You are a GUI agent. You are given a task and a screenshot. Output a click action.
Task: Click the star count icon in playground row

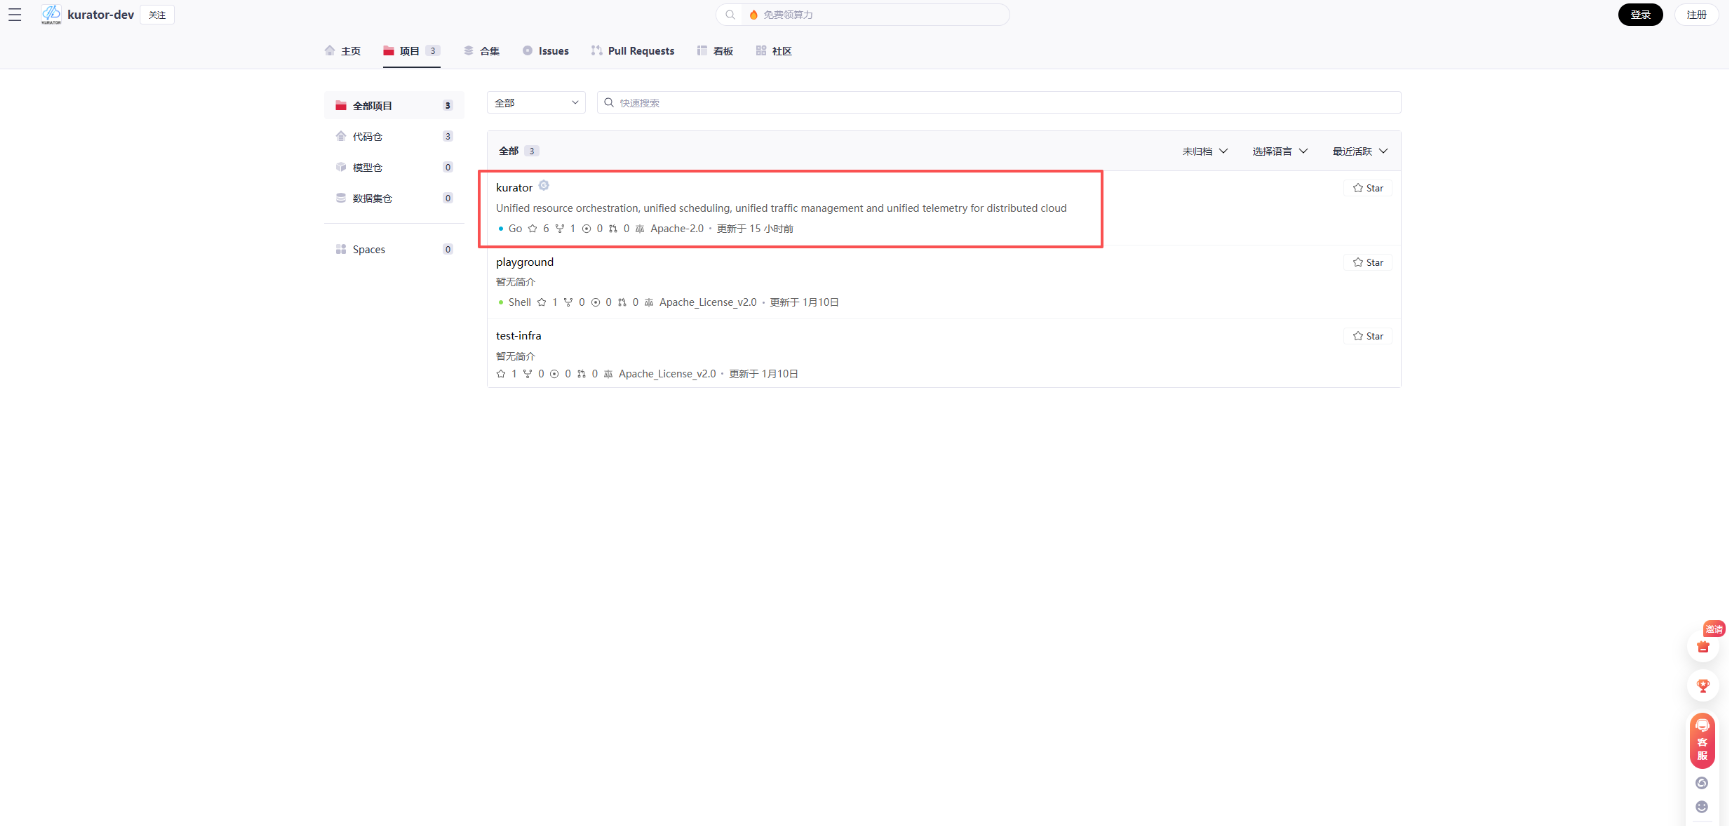tap(542, 302)
